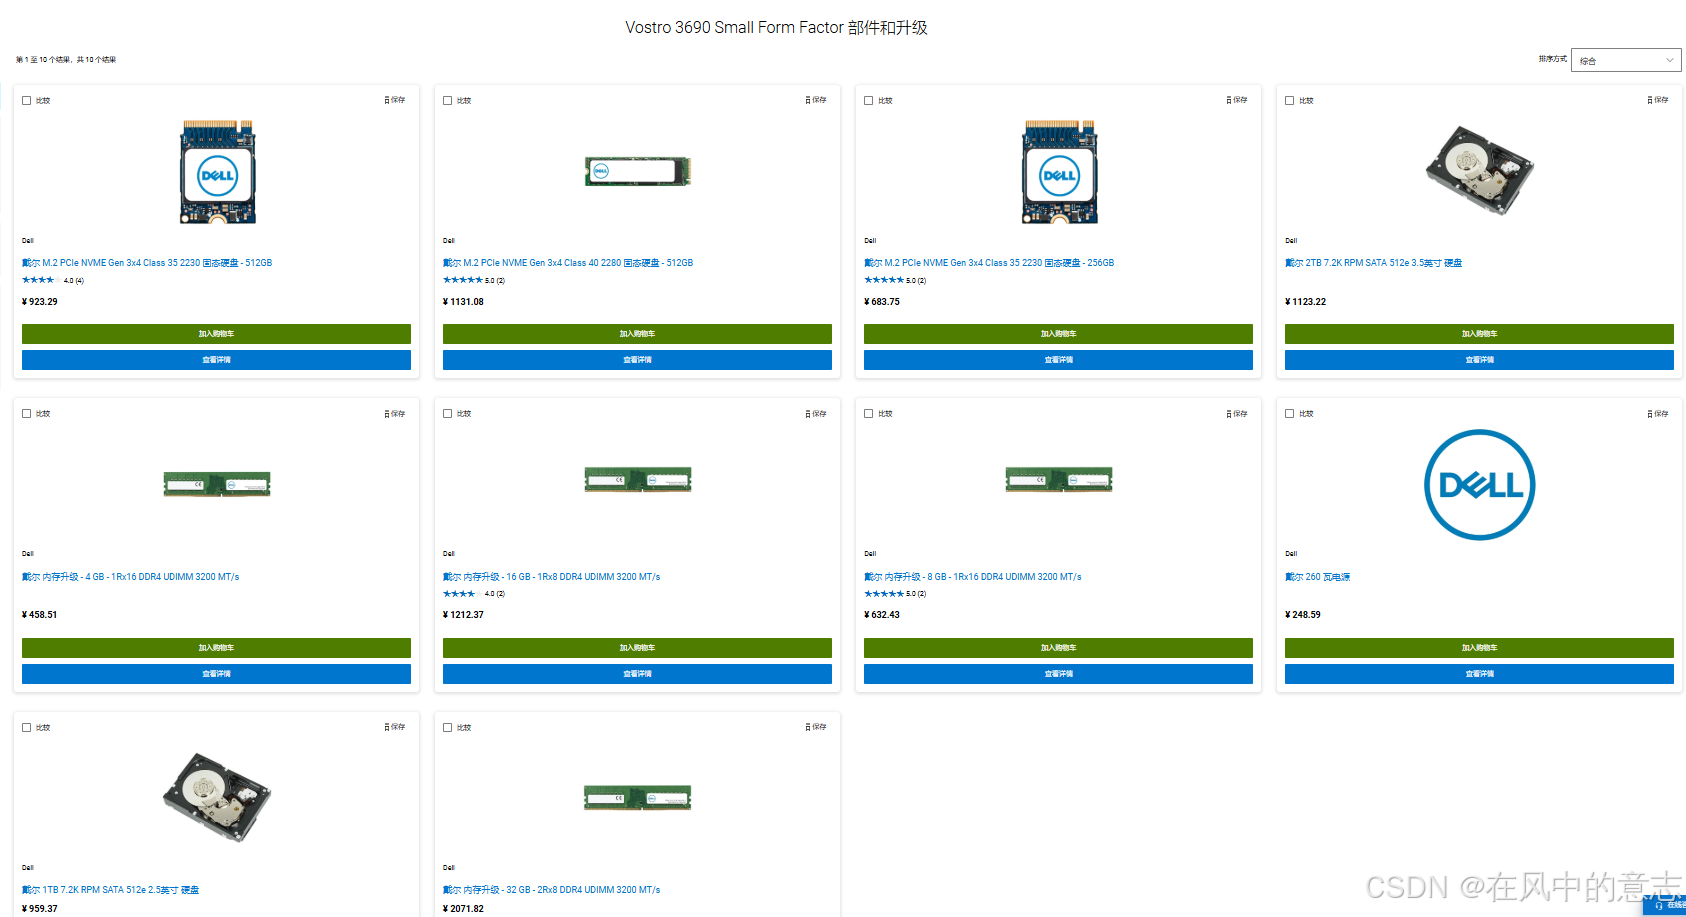Save the Class 40 2280 512GB SSD

[816, 100]
